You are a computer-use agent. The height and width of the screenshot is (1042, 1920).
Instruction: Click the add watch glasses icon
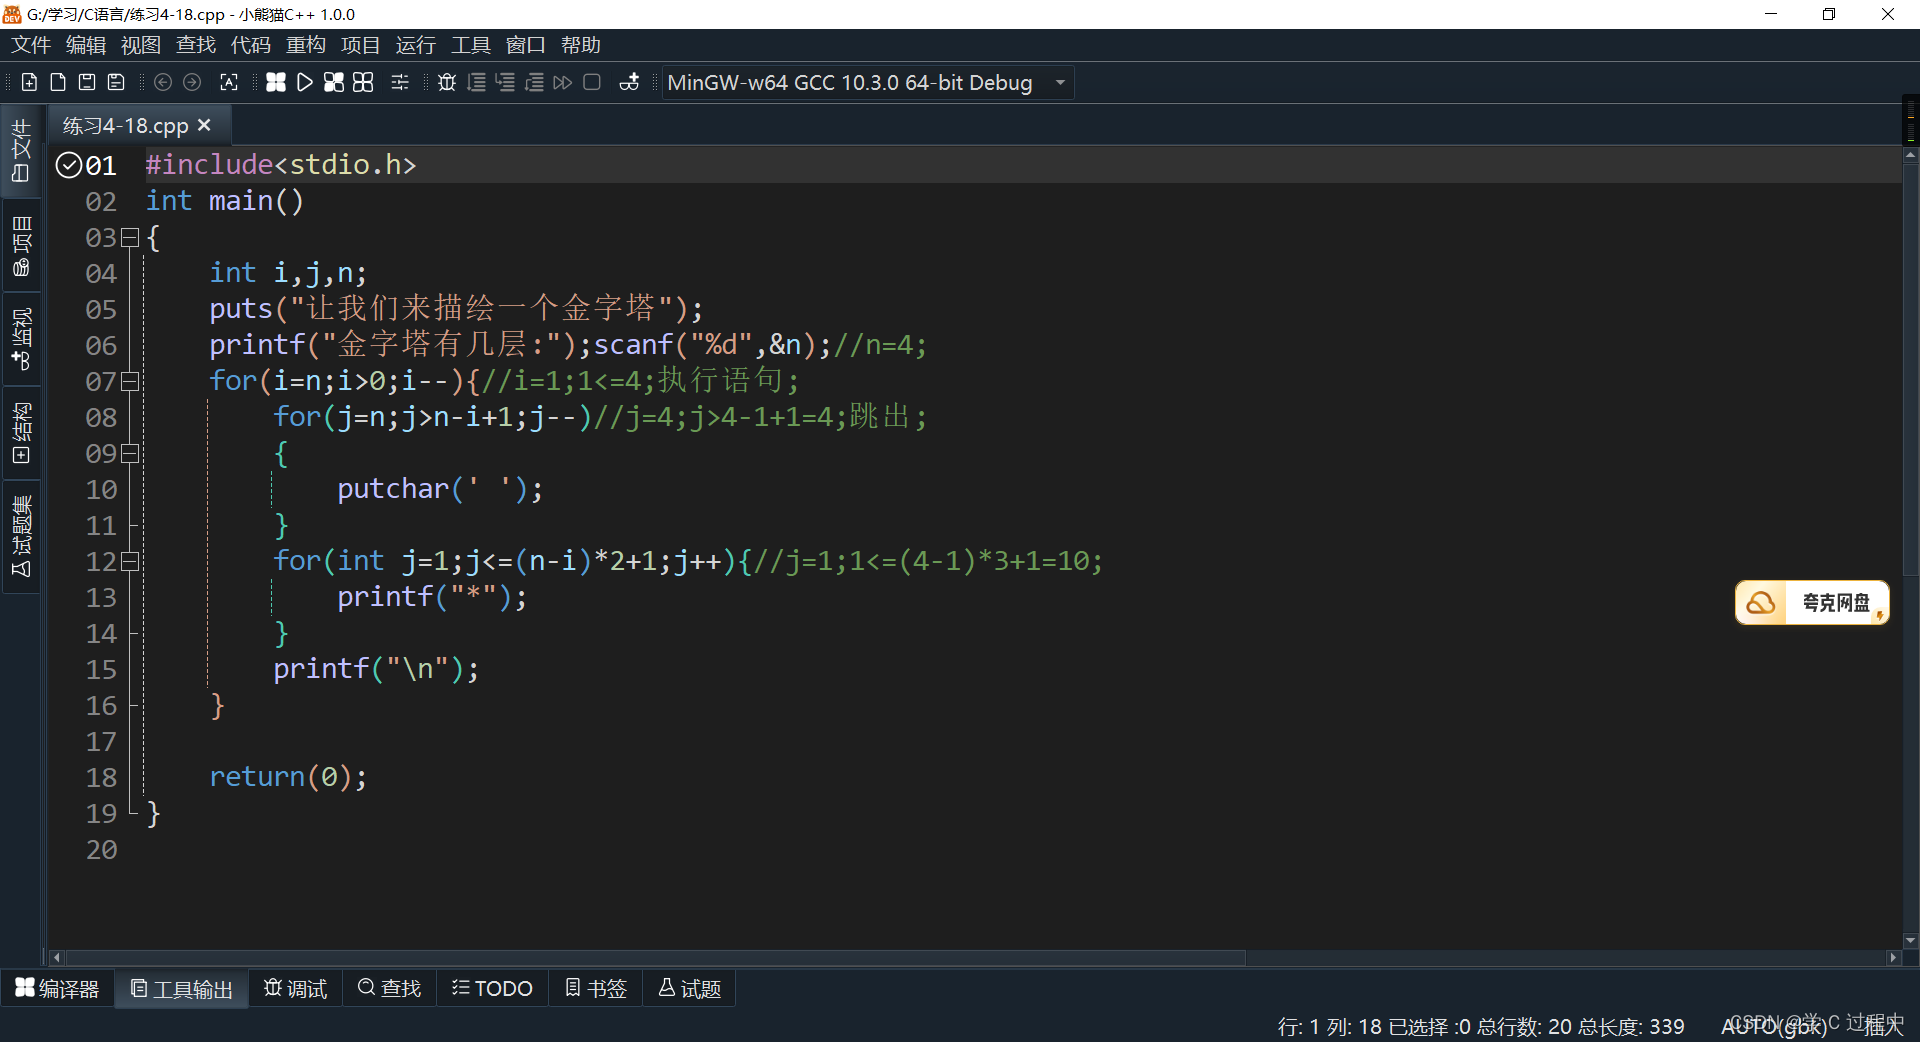tap(629, 82)
